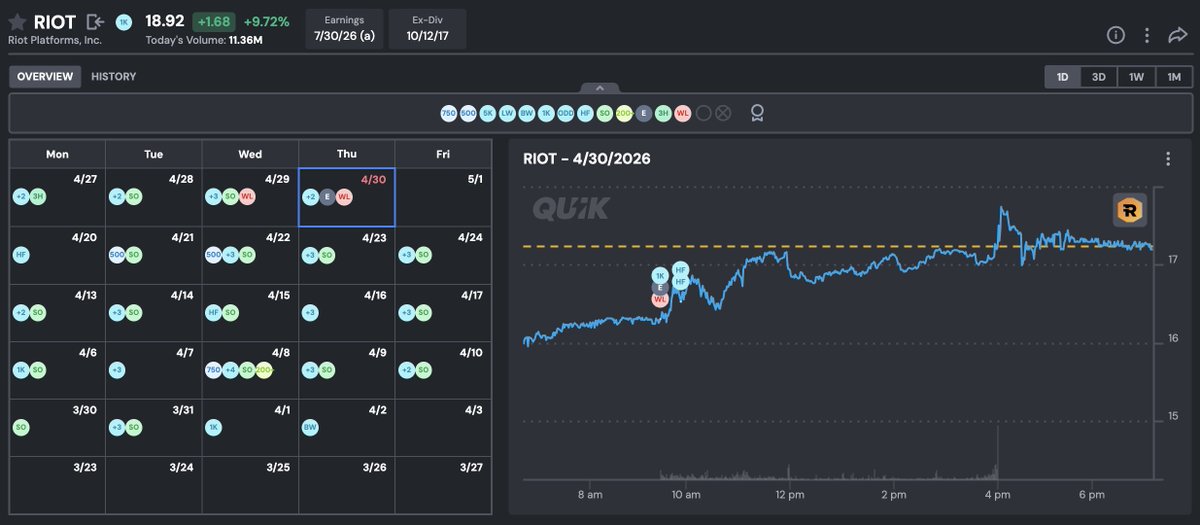1200x525 pixels.
Task: Click the favorite star next to RIOT
Action: (18, 22)
